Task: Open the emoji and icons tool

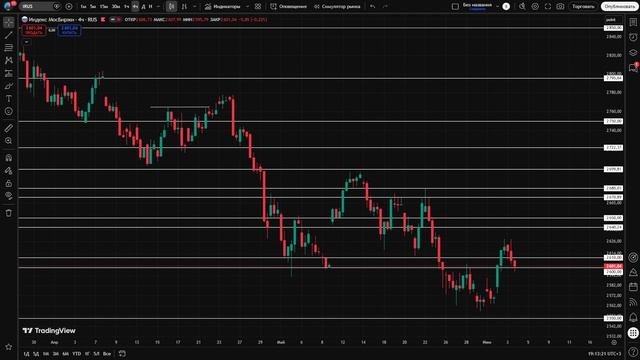Action: (x=9, y=111)
